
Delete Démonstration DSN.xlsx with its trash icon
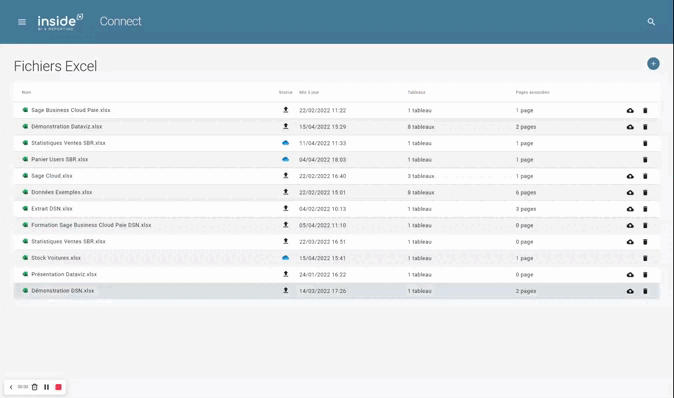point(645,291)
